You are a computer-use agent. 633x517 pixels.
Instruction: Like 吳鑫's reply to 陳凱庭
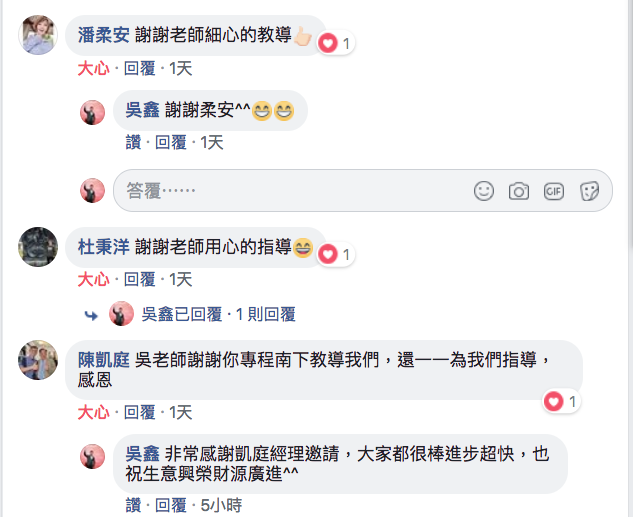tap(133, 505)
